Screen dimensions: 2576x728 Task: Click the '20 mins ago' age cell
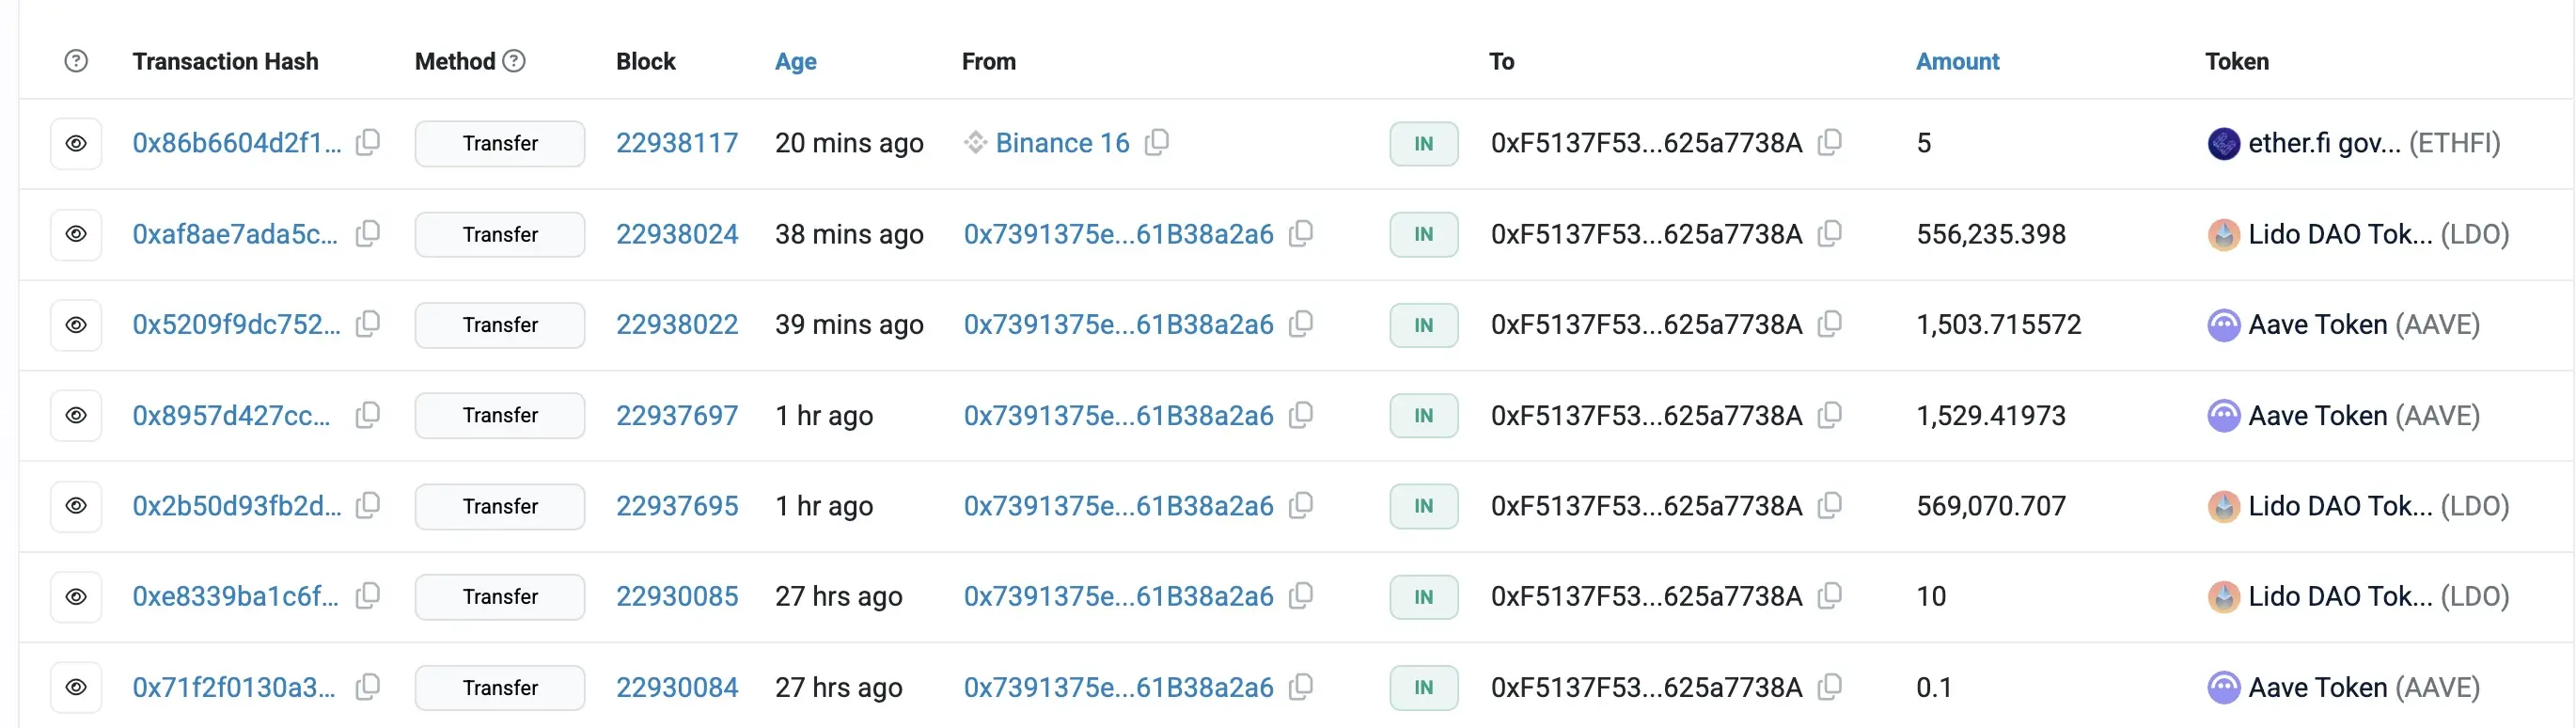[x=849, y=143]
